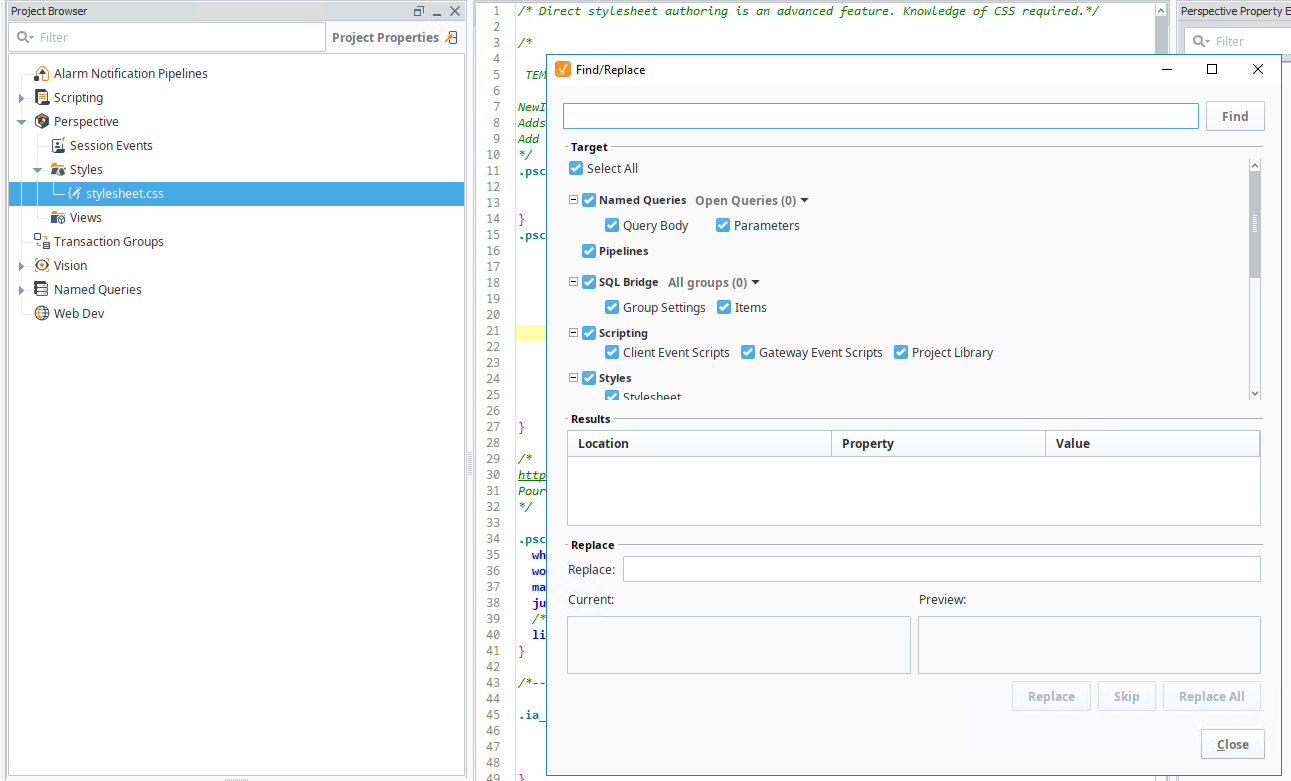Click the Transaction Groups icon
Viewport: 1291px width, 781px height.
click(41, 242)
